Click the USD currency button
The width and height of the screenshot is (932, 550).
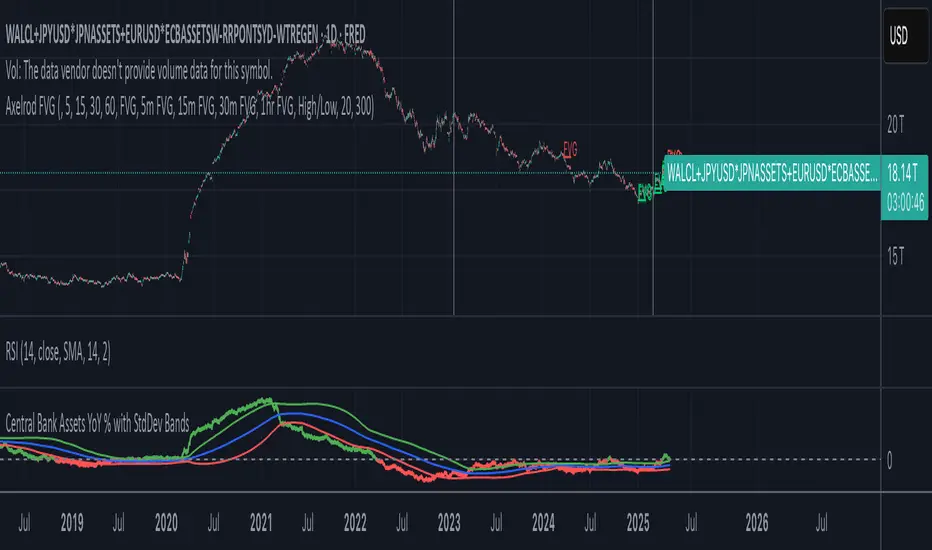click(x=906, y=36)
